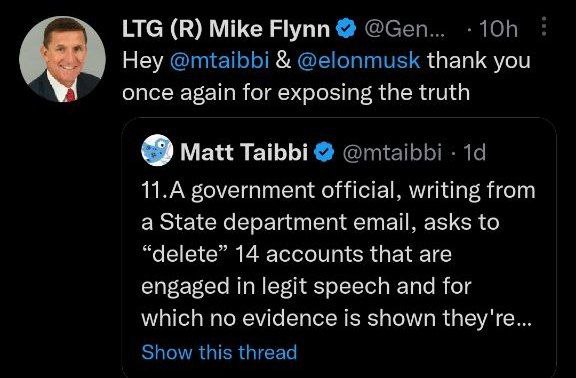Follow the @mtaibbi mention link
This screenshot has height=378, width=576.
coord(219,60)
